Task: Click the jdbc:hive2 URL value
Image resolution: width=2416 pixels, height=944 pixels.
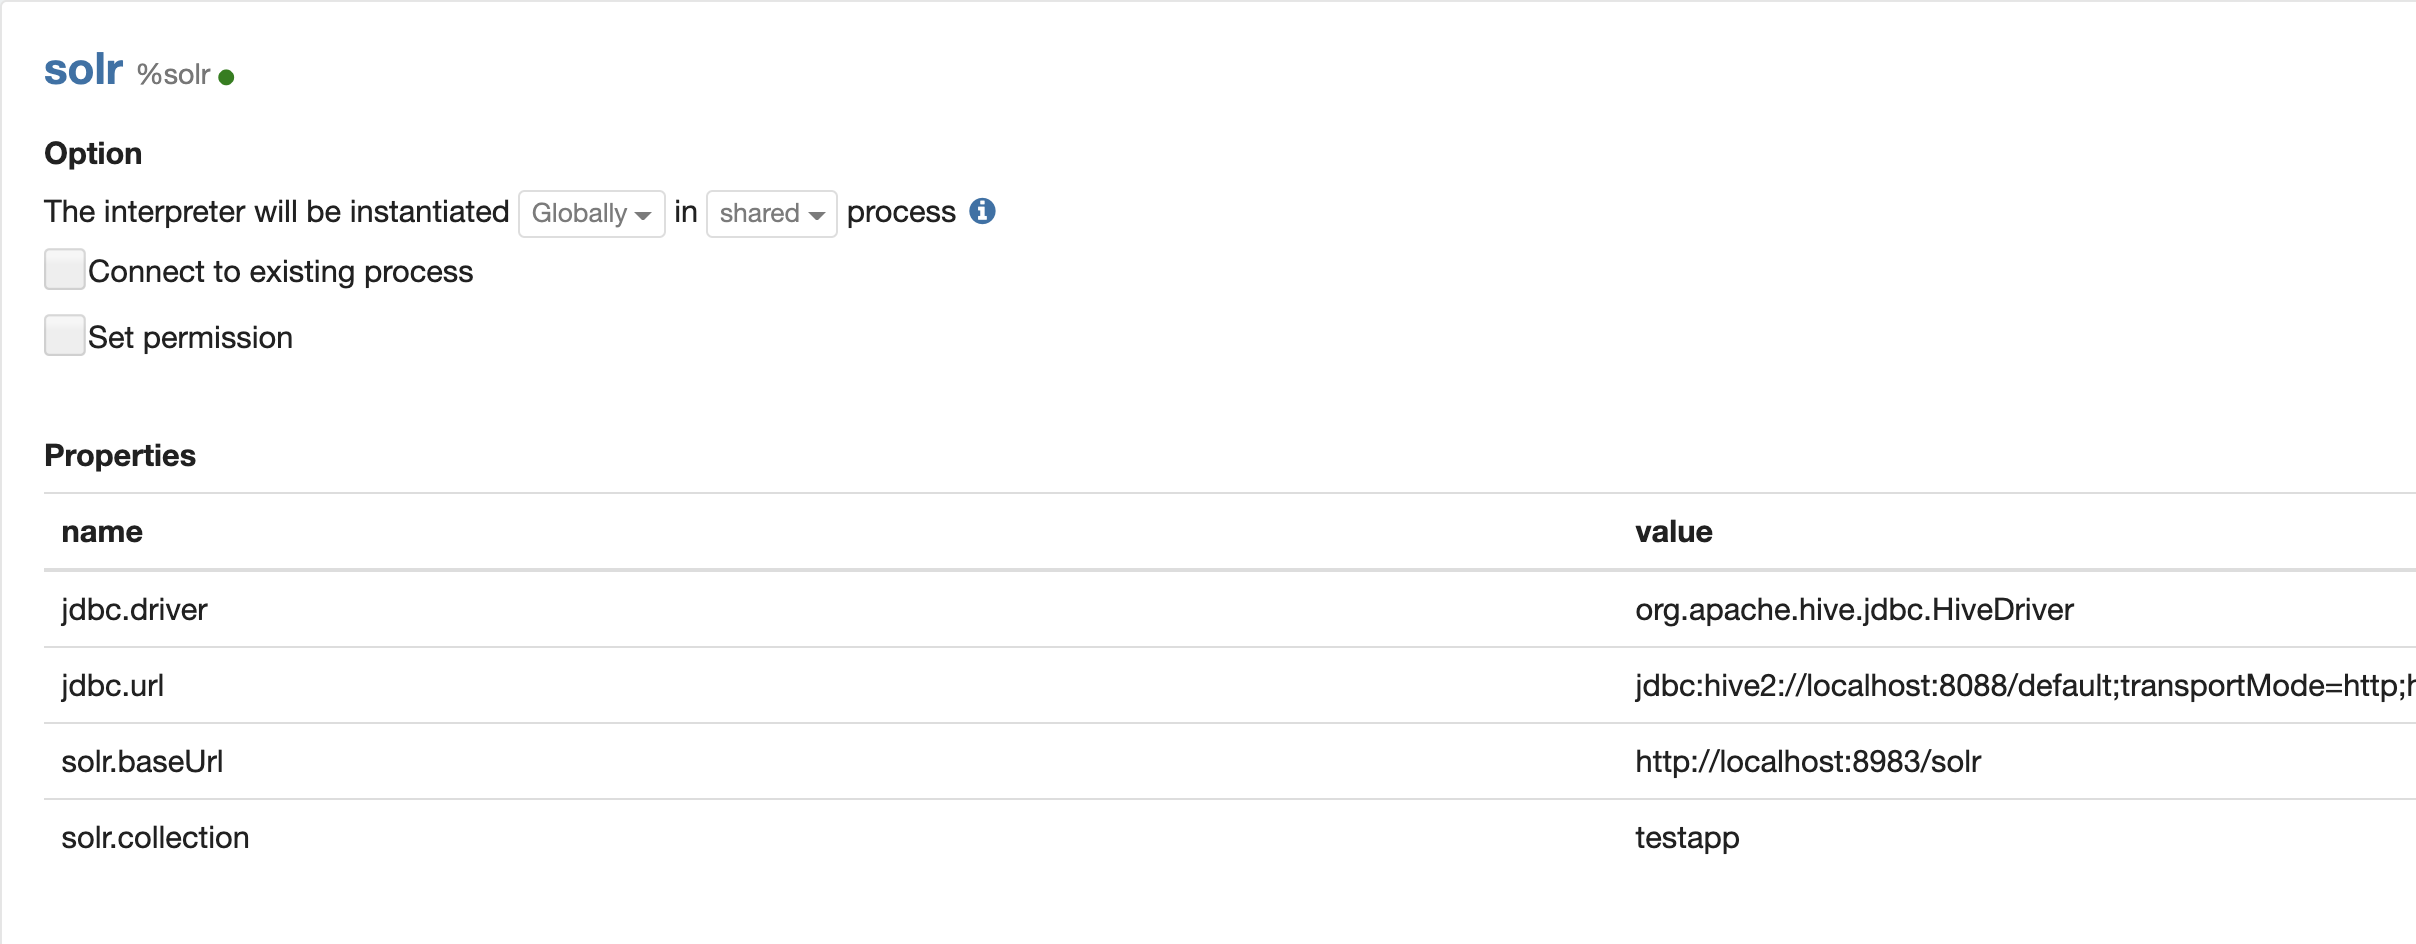Action: click(x=2020, y=685)
